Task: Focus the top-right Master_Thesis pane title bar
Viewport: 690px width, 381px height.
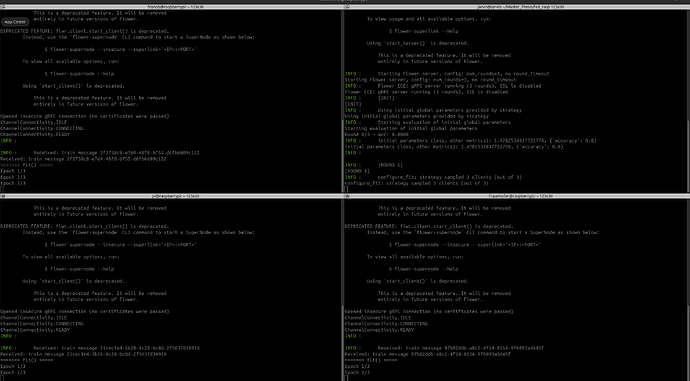Action: 517,7
